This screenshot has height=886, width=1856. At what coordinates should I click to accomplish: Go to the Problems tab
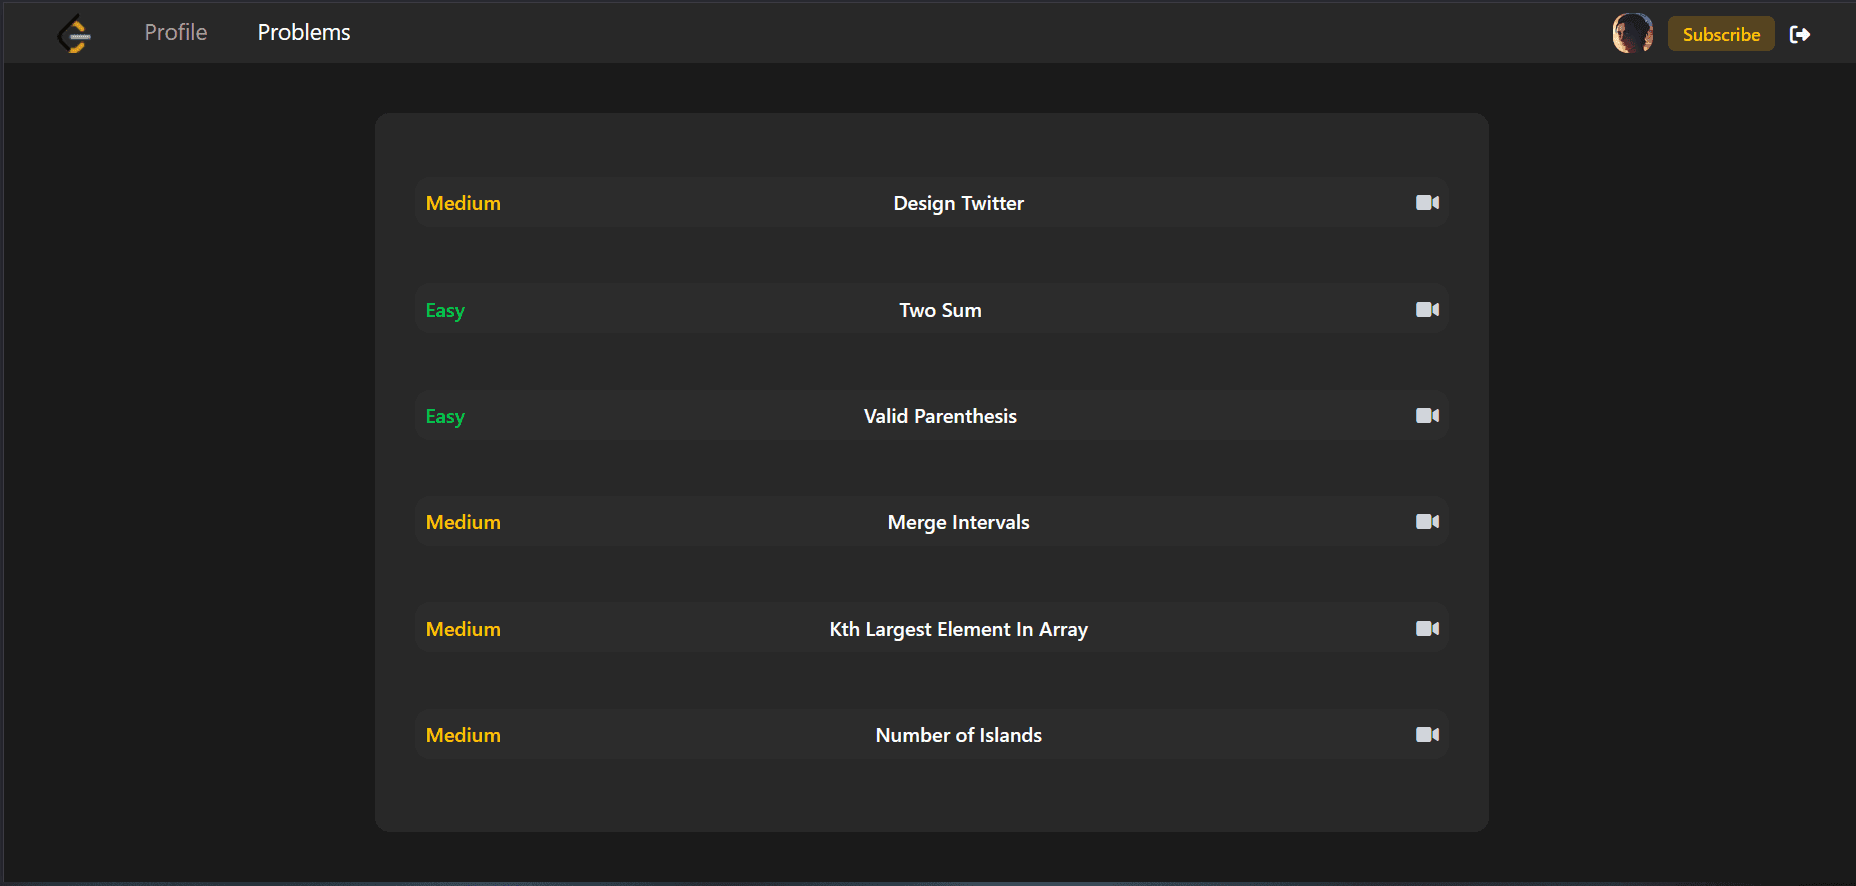tap(304, 32)
